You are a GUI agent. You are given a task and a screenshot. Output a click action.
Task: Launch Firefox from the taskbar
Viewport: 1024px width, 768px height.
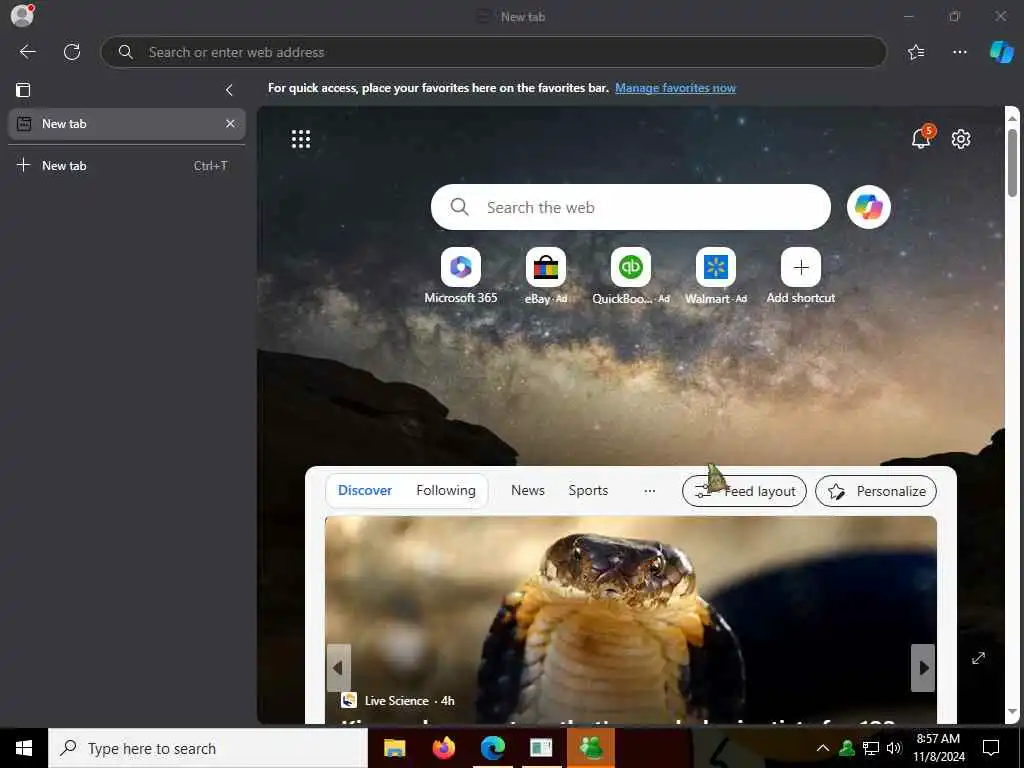(444, 748)
